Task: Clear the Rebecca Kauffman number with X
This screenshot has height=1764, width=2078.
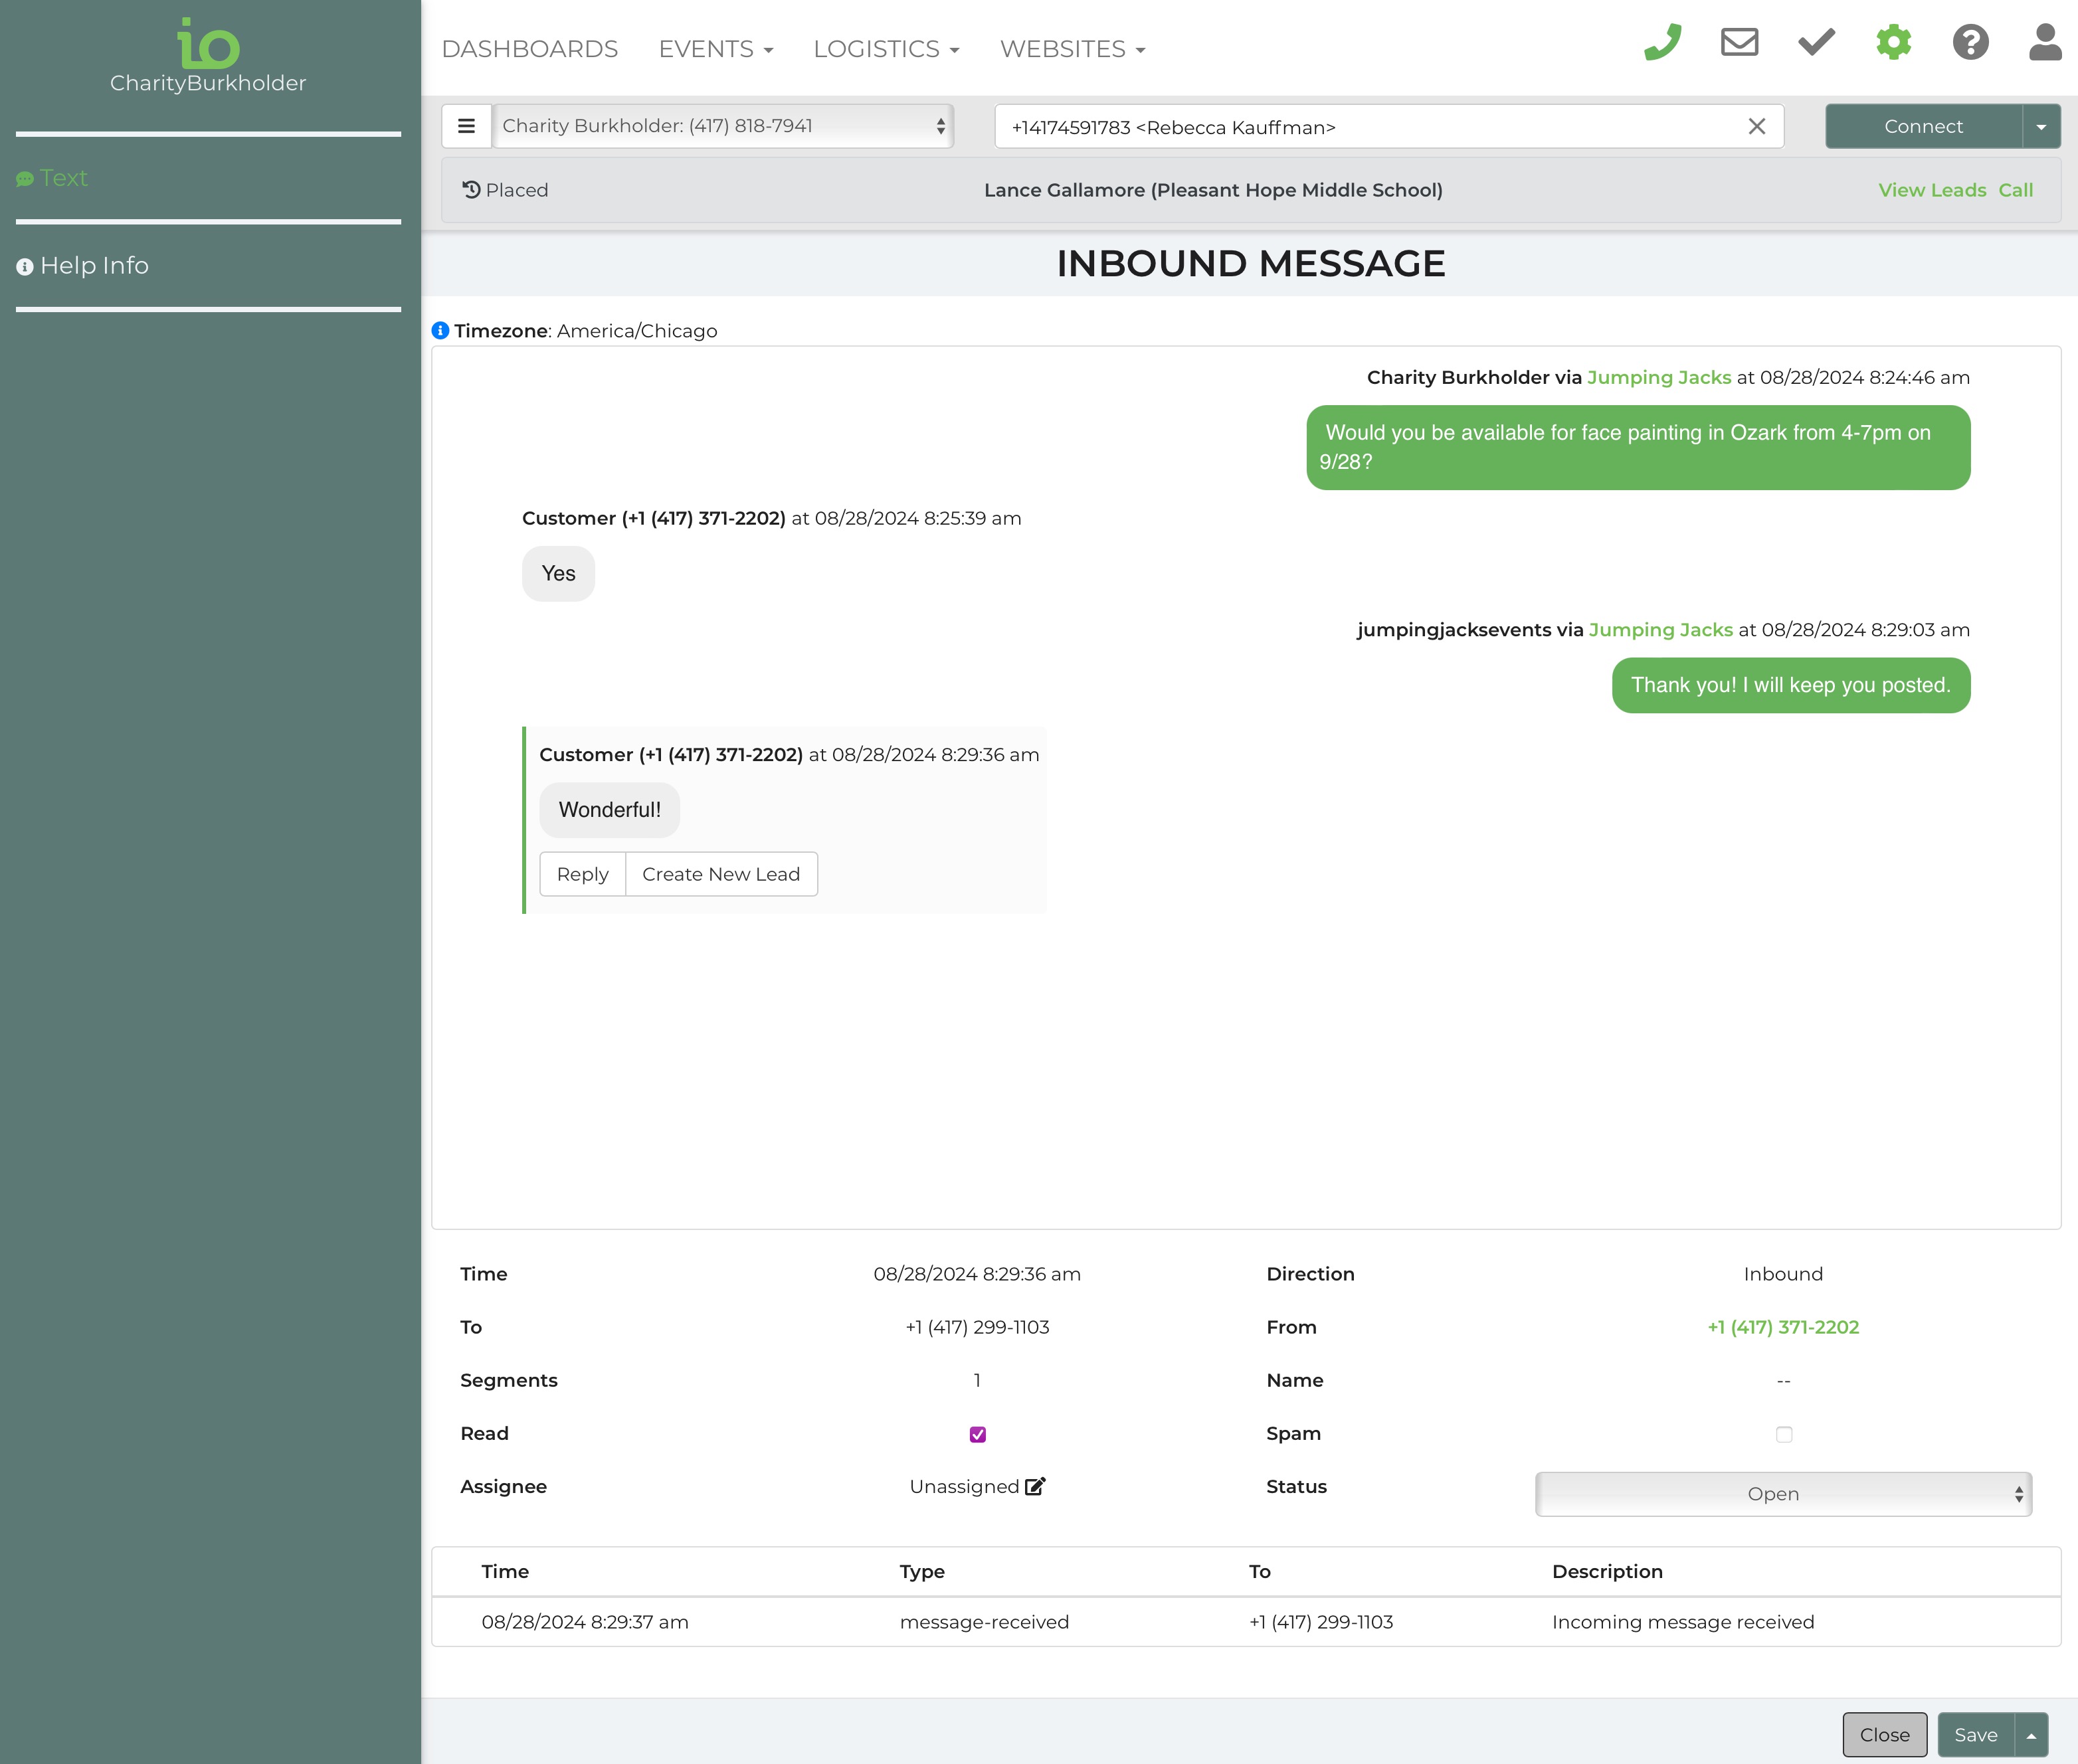Action: (x=1756, y=126)
